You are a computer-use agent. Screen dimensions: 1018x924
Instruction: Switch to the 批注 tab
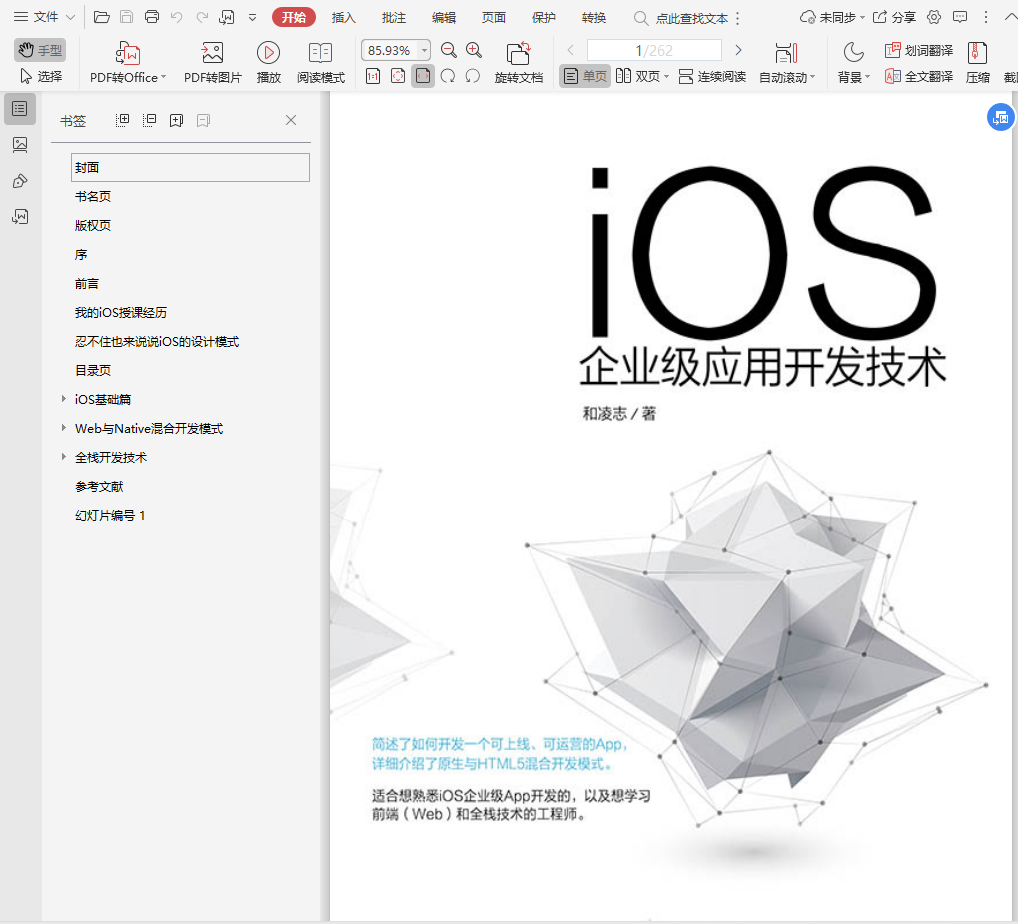(x=393, y=18)
